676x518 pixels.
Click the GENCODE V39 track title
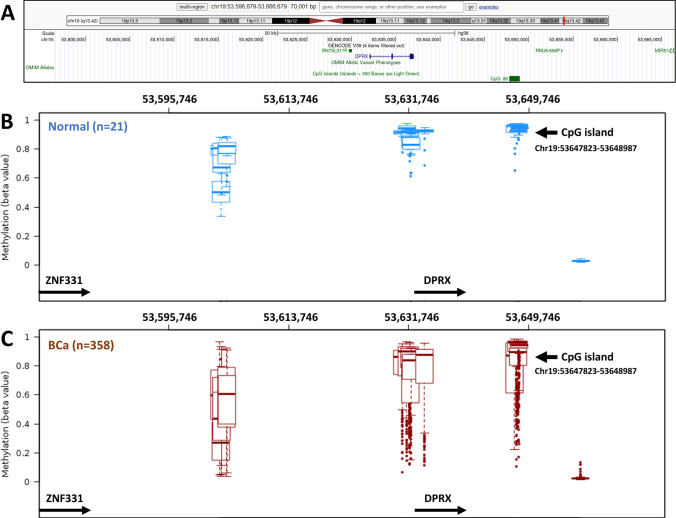366,45
